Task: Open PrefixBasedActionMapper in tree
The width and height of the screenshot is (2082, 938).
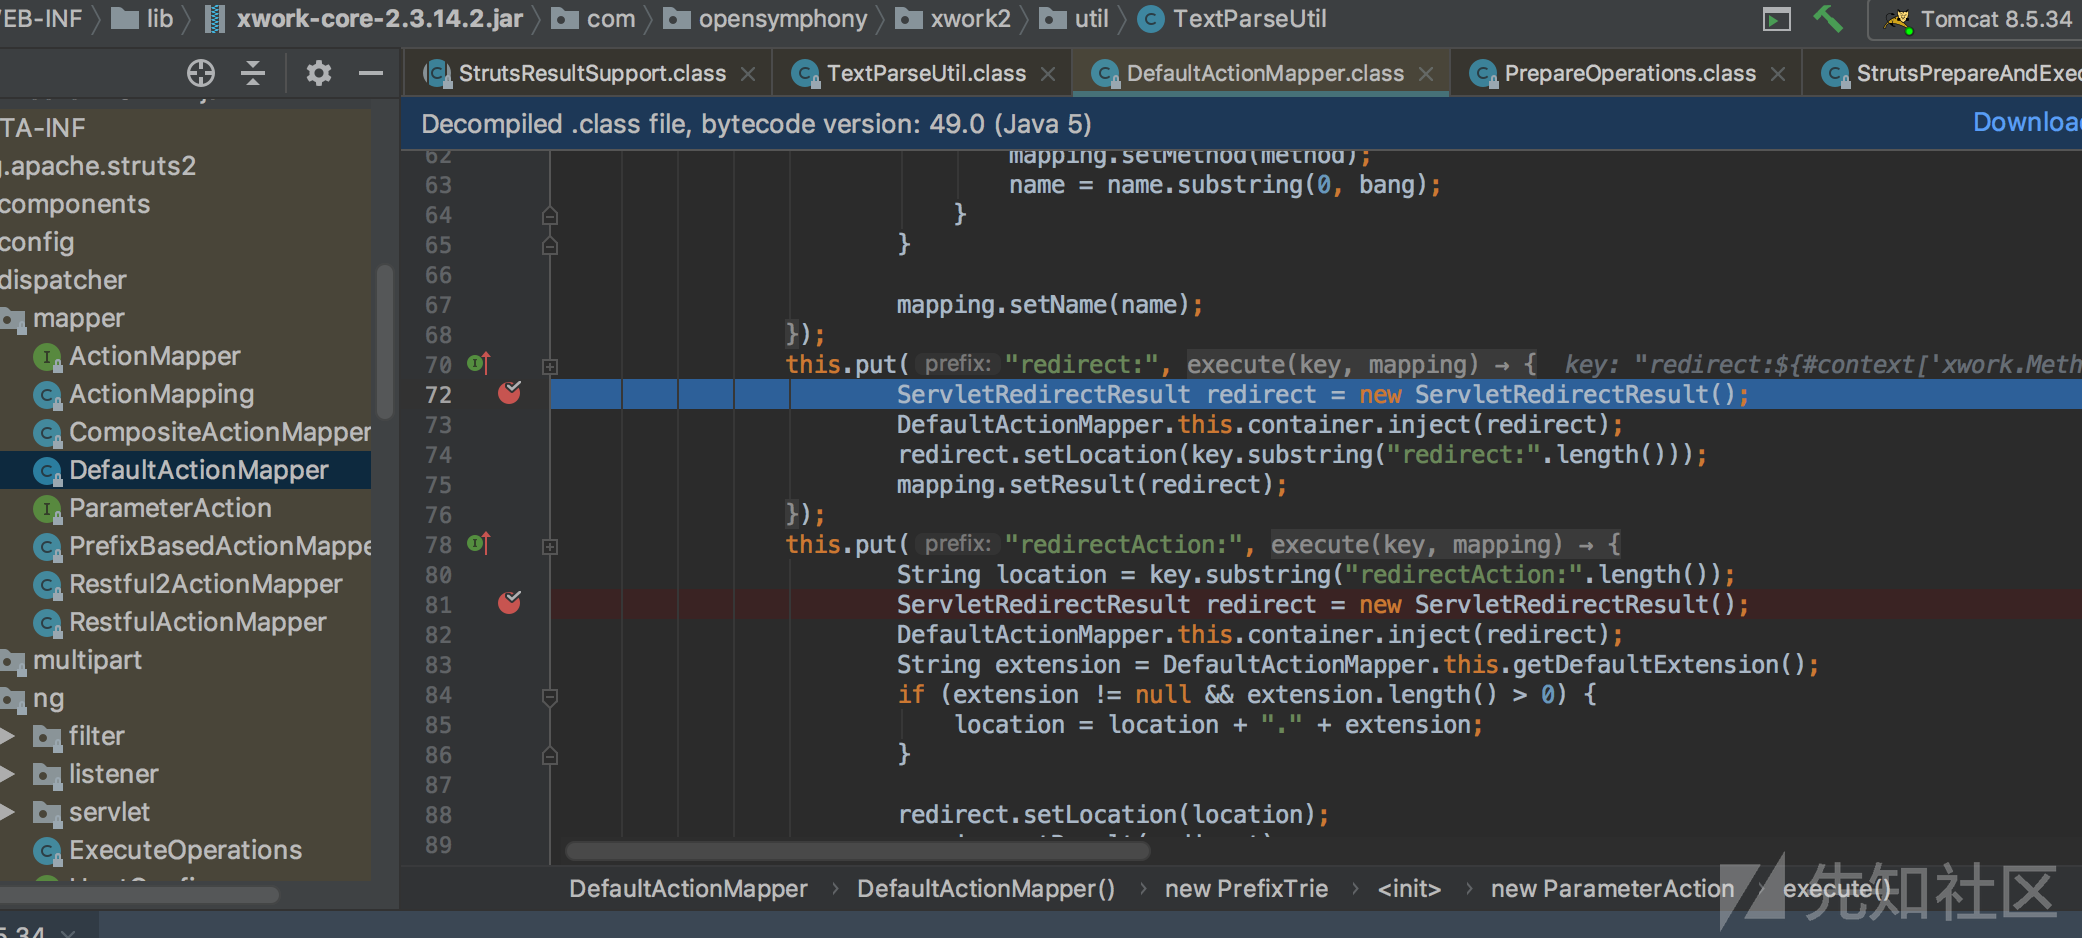Action: click(220, 546)
